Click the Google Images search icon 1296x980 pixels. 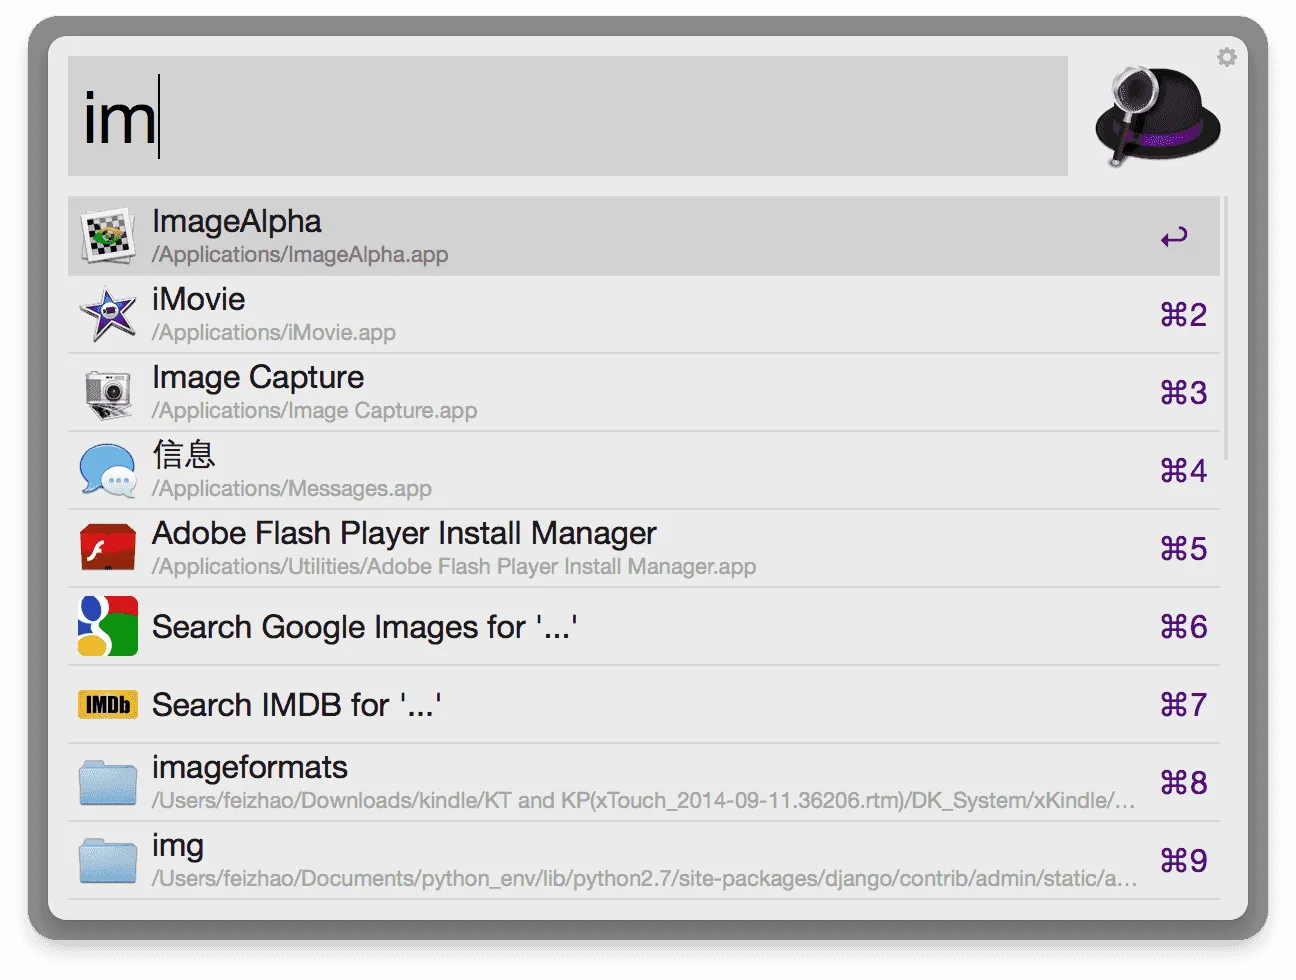107,627
